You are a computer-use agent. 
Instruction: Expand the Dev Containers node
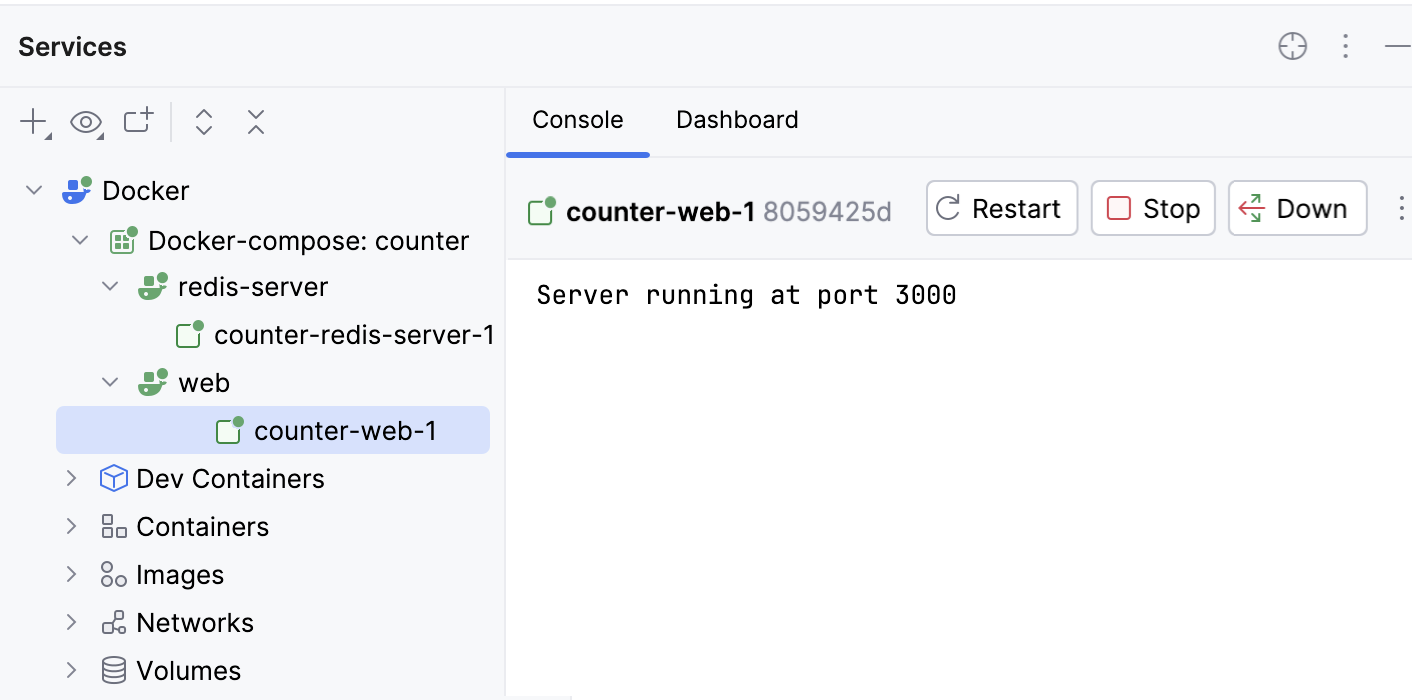coord(71,478)
